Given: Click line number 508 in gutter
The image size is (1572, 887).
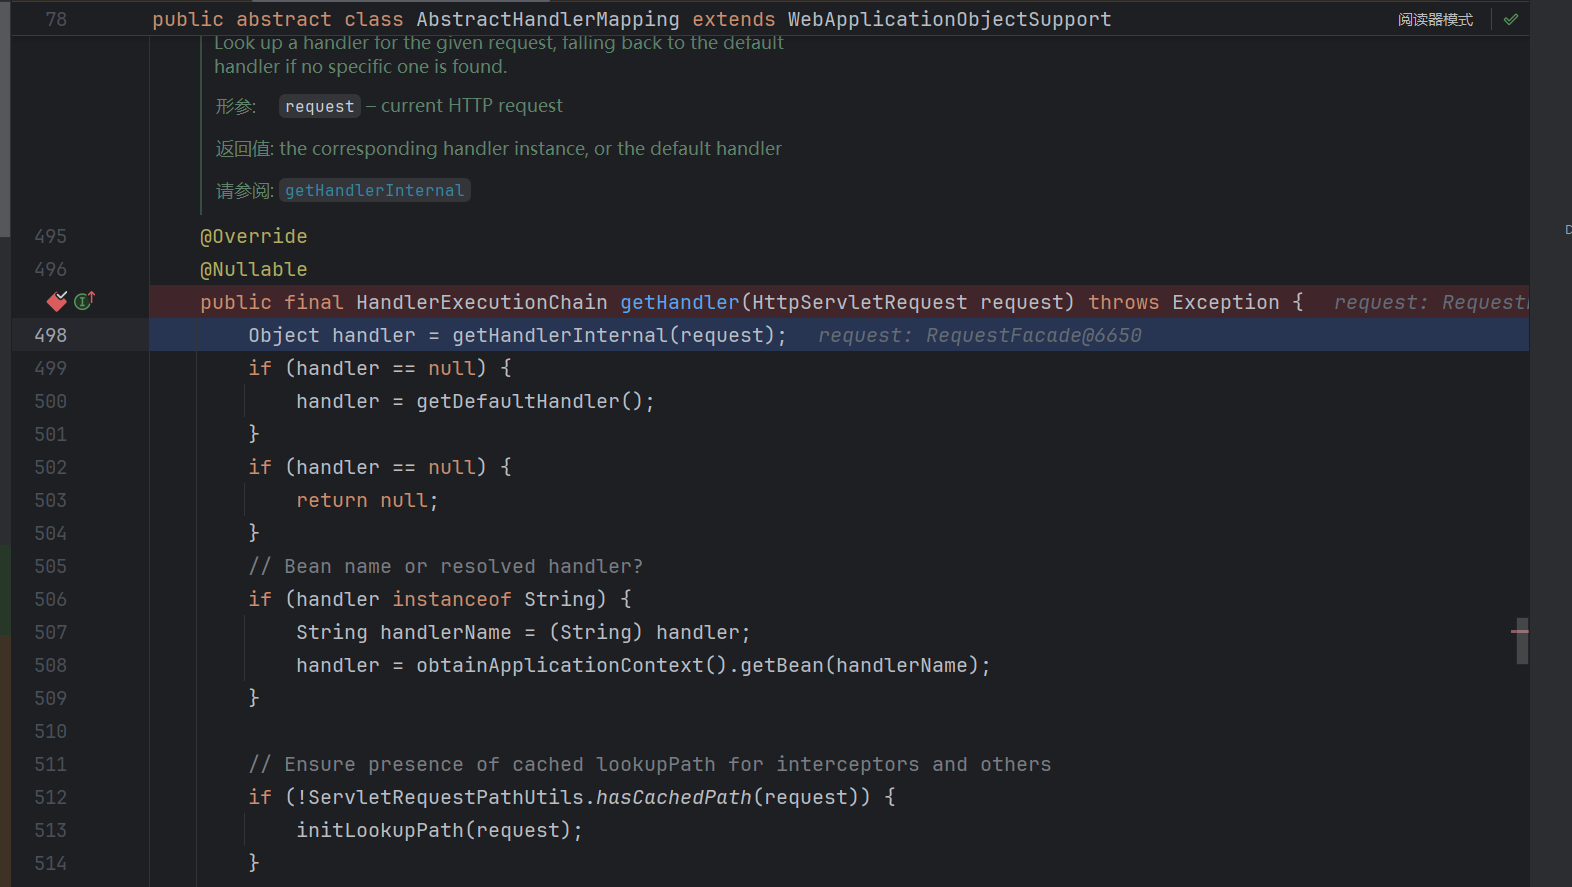Looking at the screenshot, I should [50, 665].
